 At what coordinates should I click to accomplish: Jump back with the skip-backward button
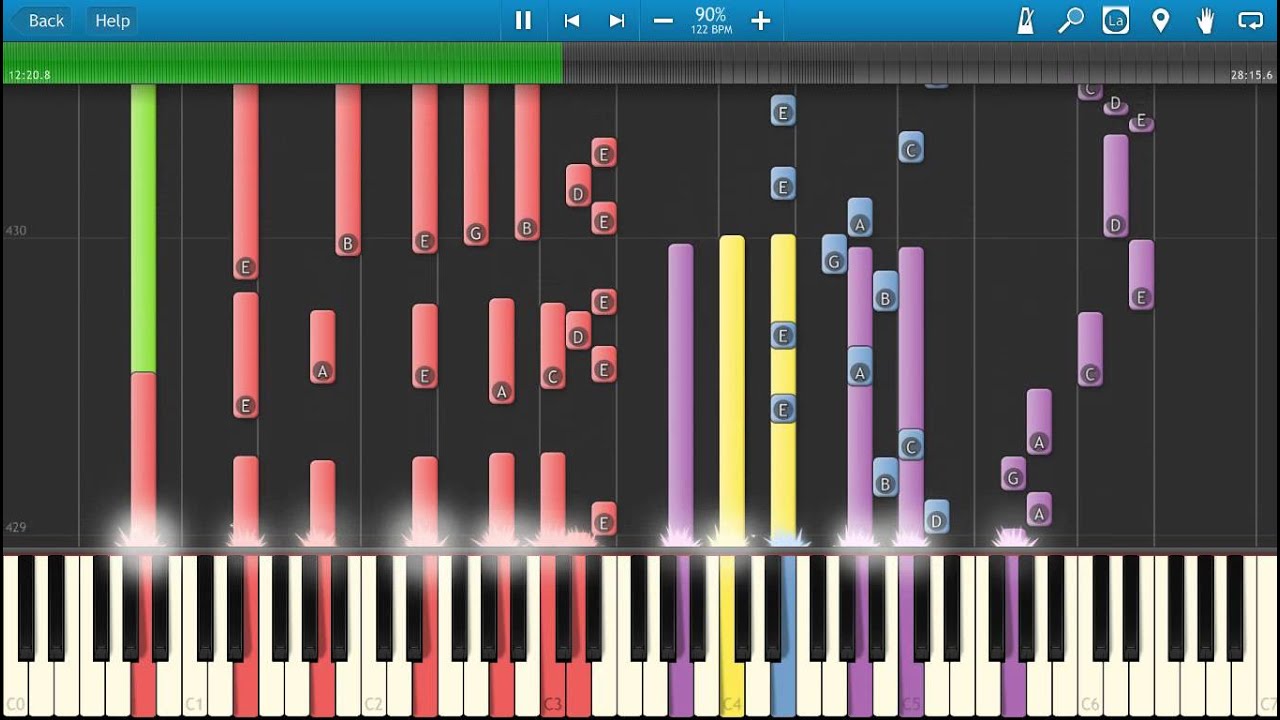572,20
